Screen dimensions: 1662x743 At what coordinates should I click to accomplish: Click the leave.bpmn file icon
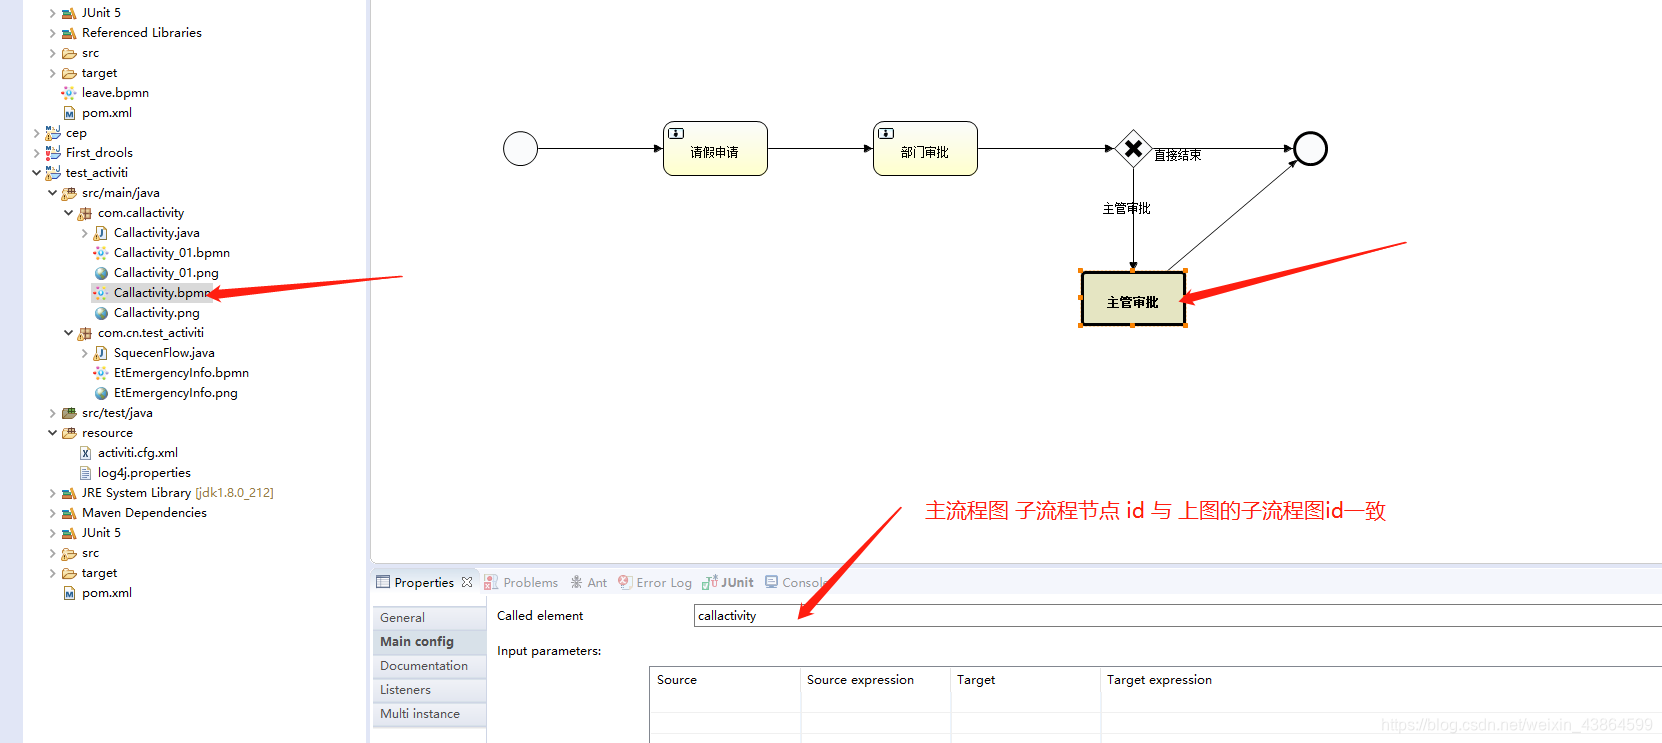69,93
